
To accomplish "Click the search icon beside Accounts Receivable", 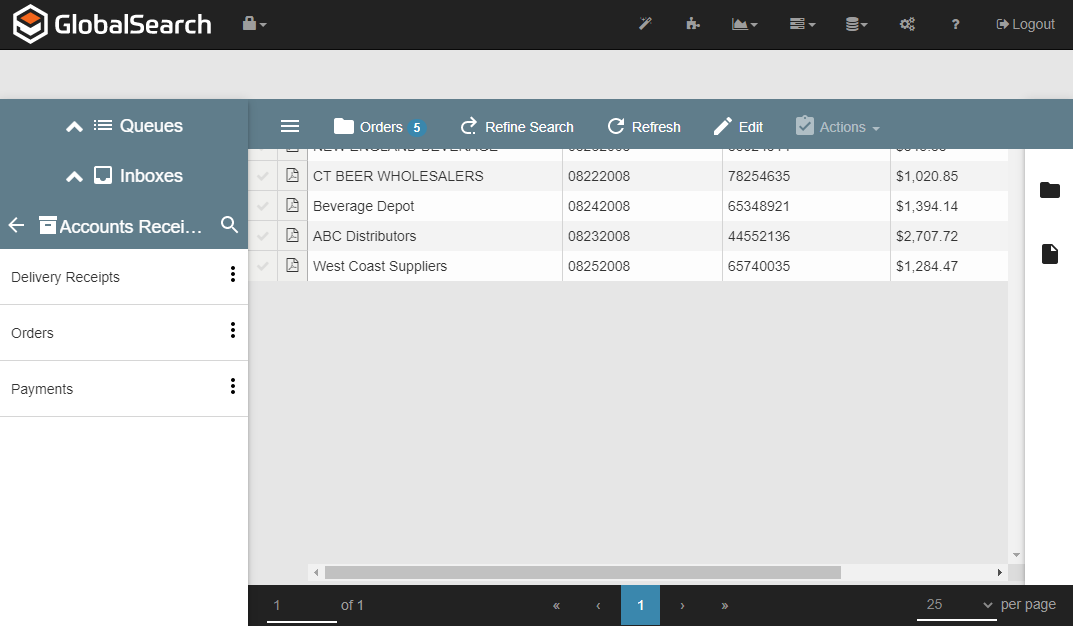I will (229, 225).
